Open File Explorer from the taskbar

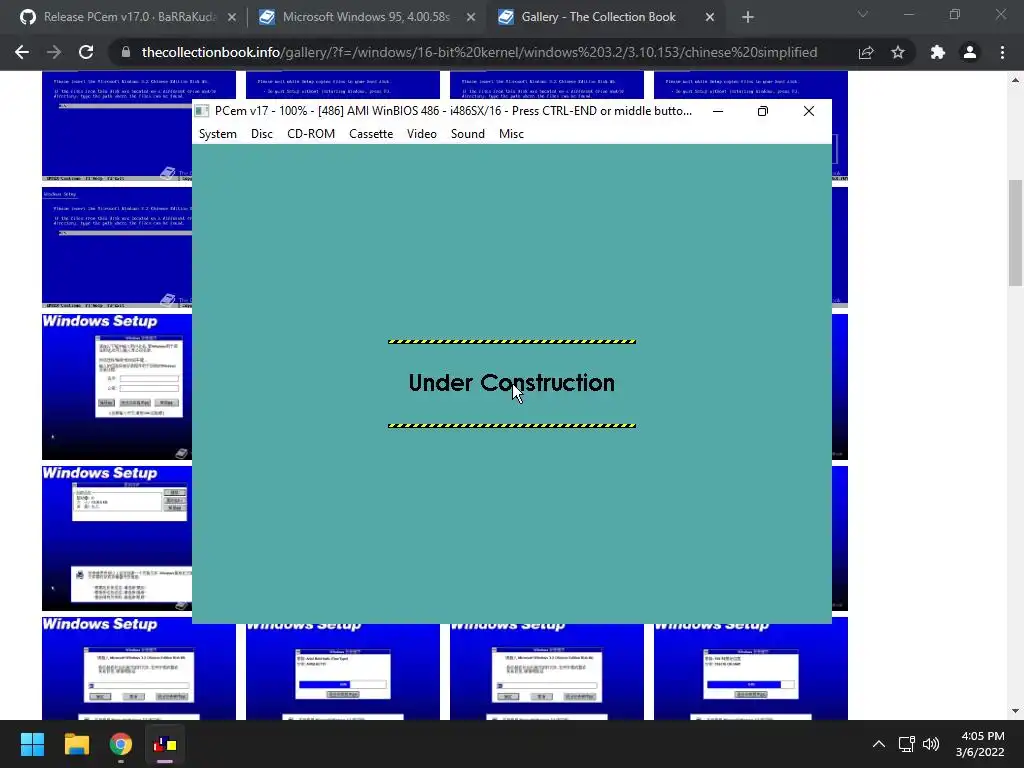(x=76, y=744)
